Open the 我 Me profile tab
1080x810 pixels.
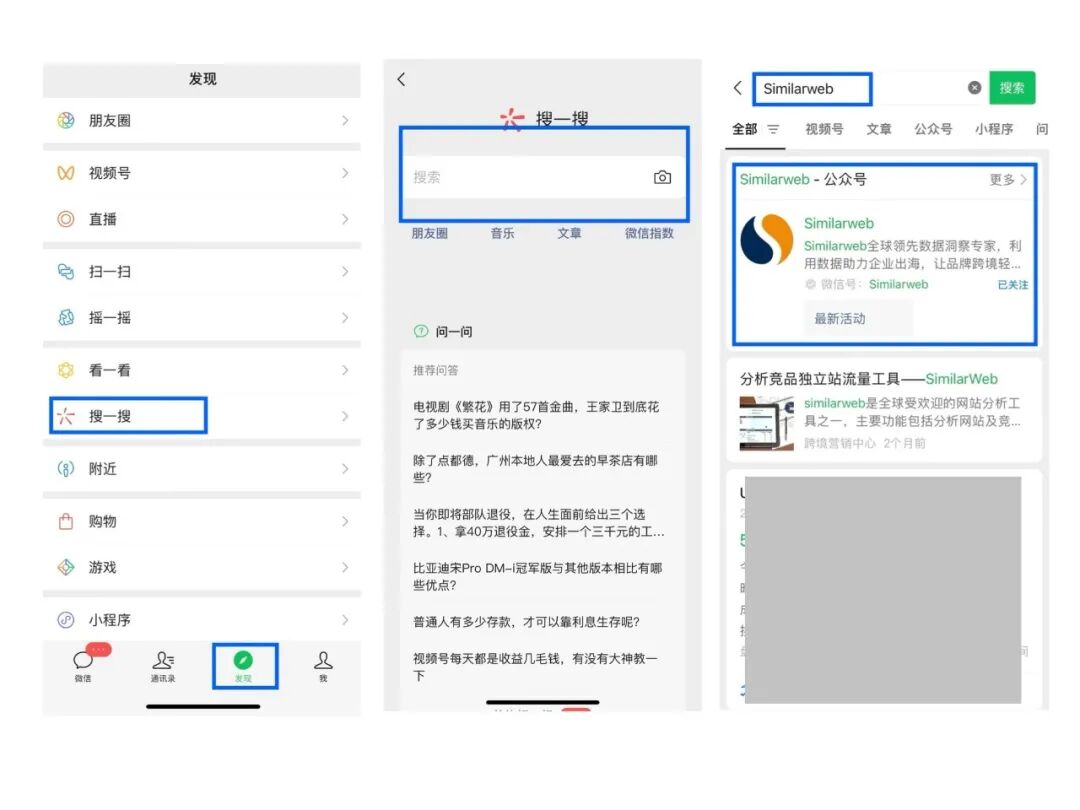click(x=323, y=665)
